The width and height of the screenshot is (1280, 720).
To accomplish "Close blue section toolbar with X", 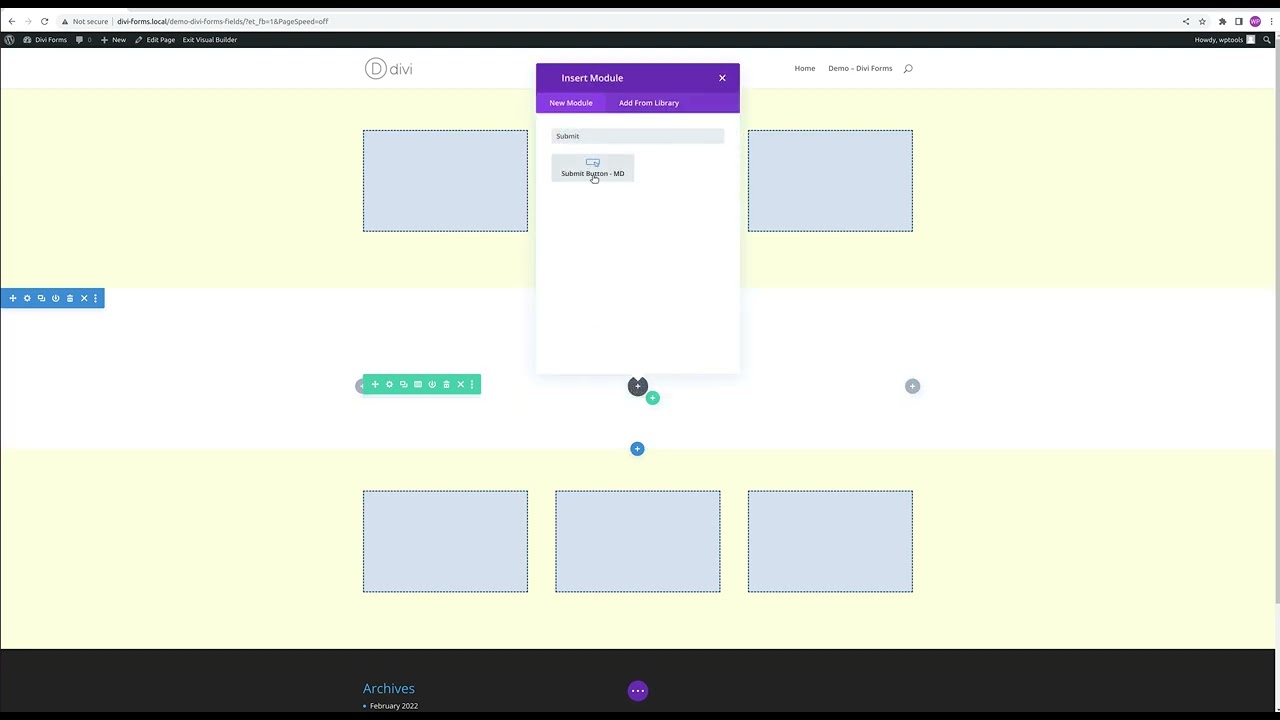I will click(84, 298).
